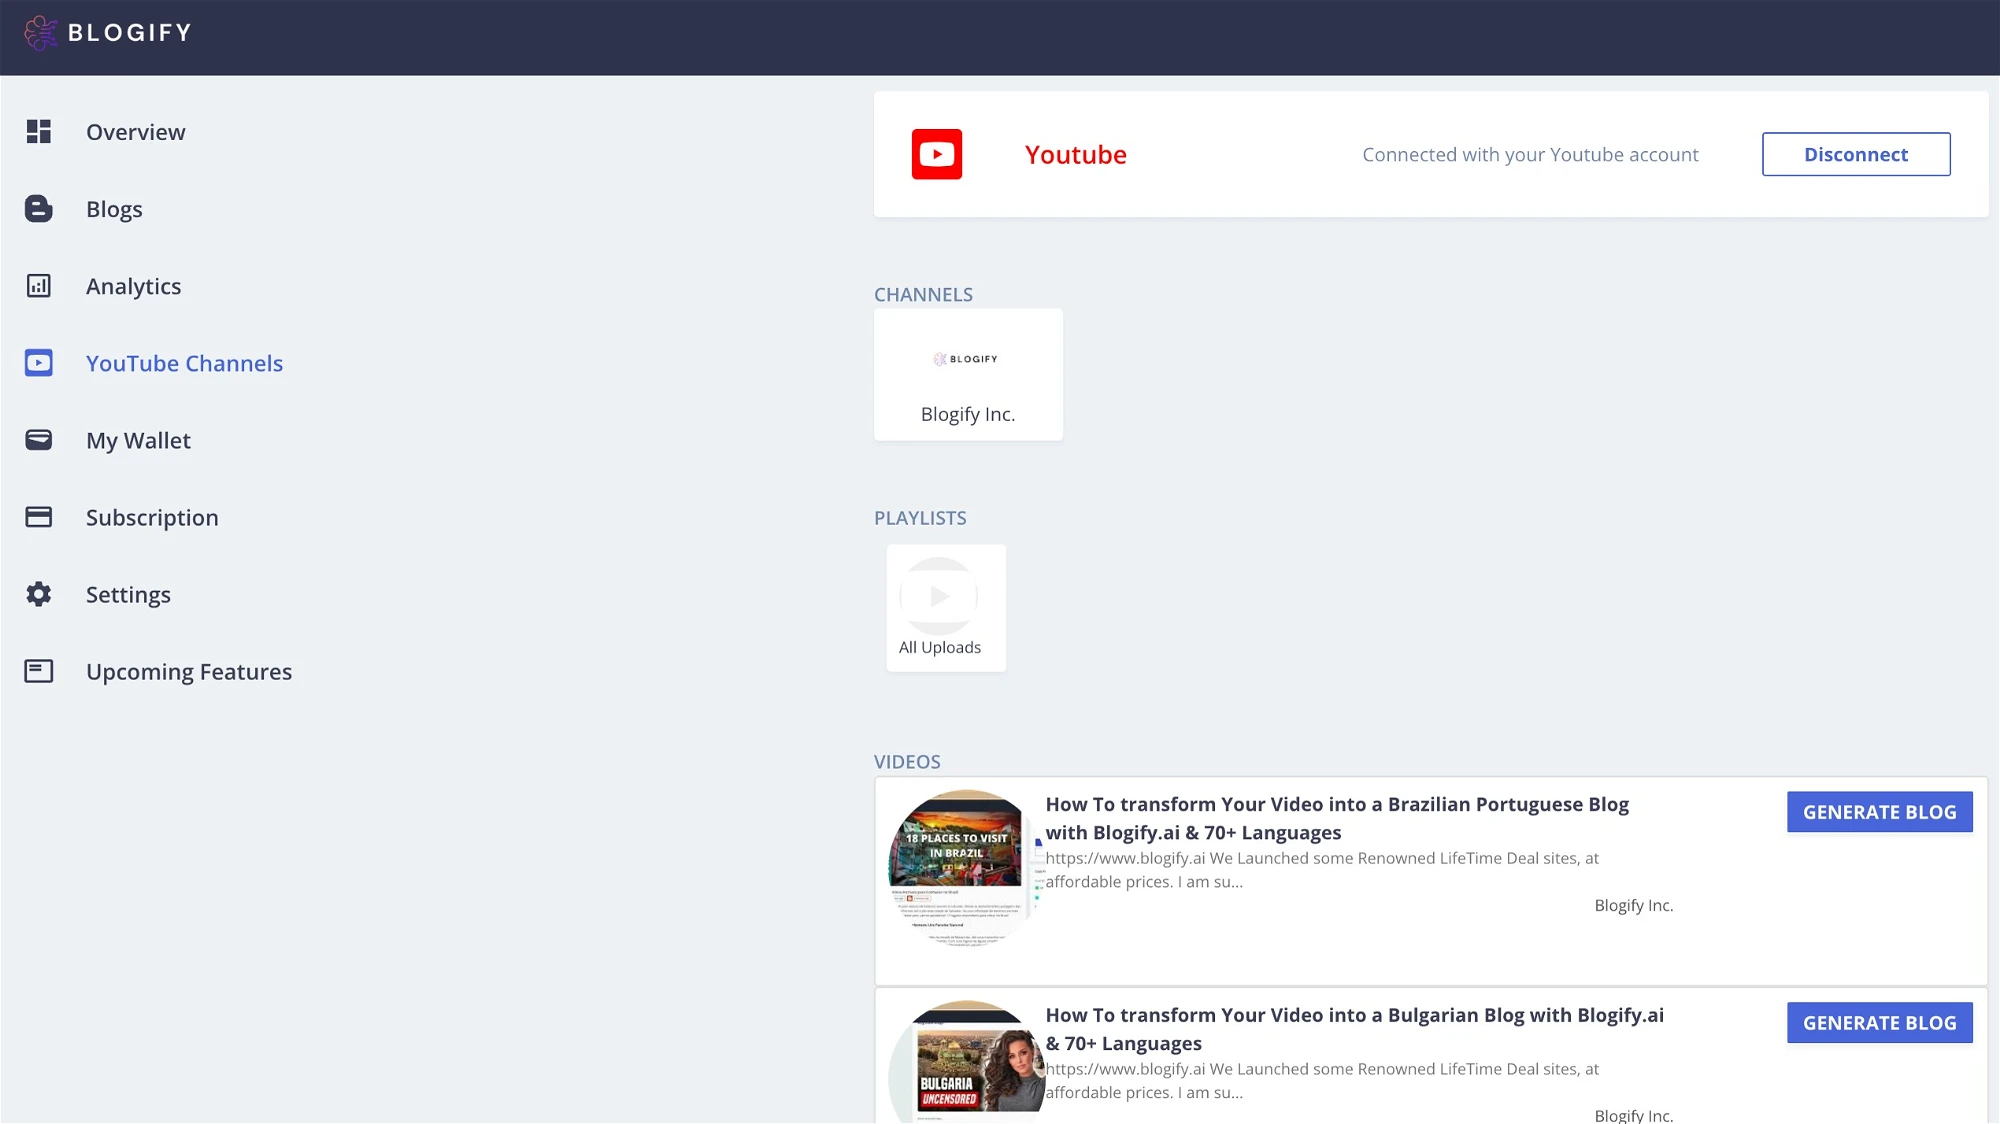
Task: Click the Settings gear icon
Action: pyautogui.click(x=39, y=594)
